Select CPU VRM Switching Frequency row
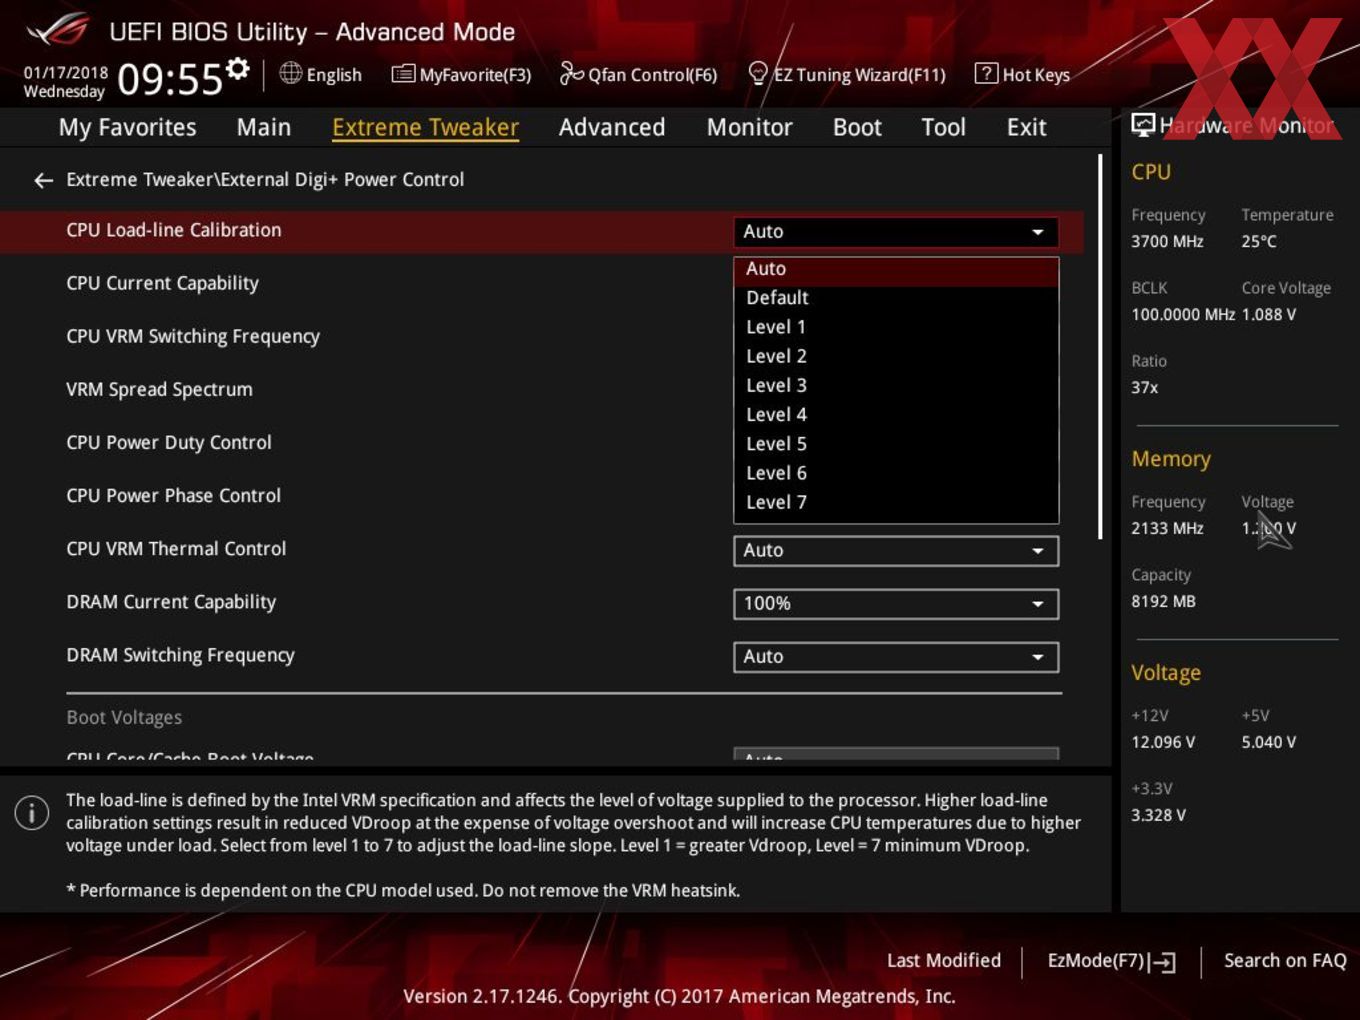Viewport: 1360px width, 1020px height. pyautogui.click(x=193, y=336)
